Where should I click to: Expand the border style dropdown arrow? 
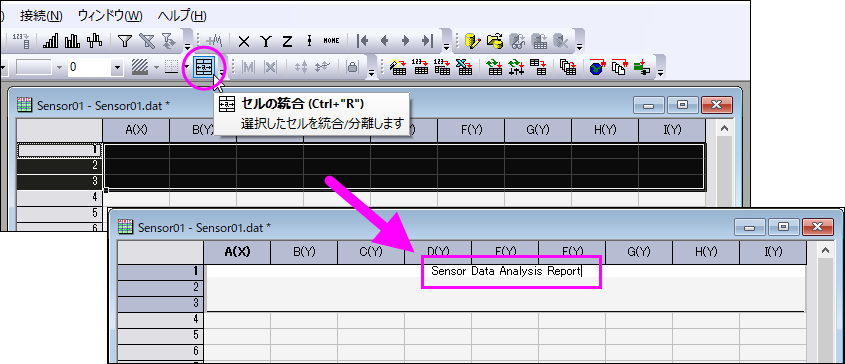click(186, 67)
